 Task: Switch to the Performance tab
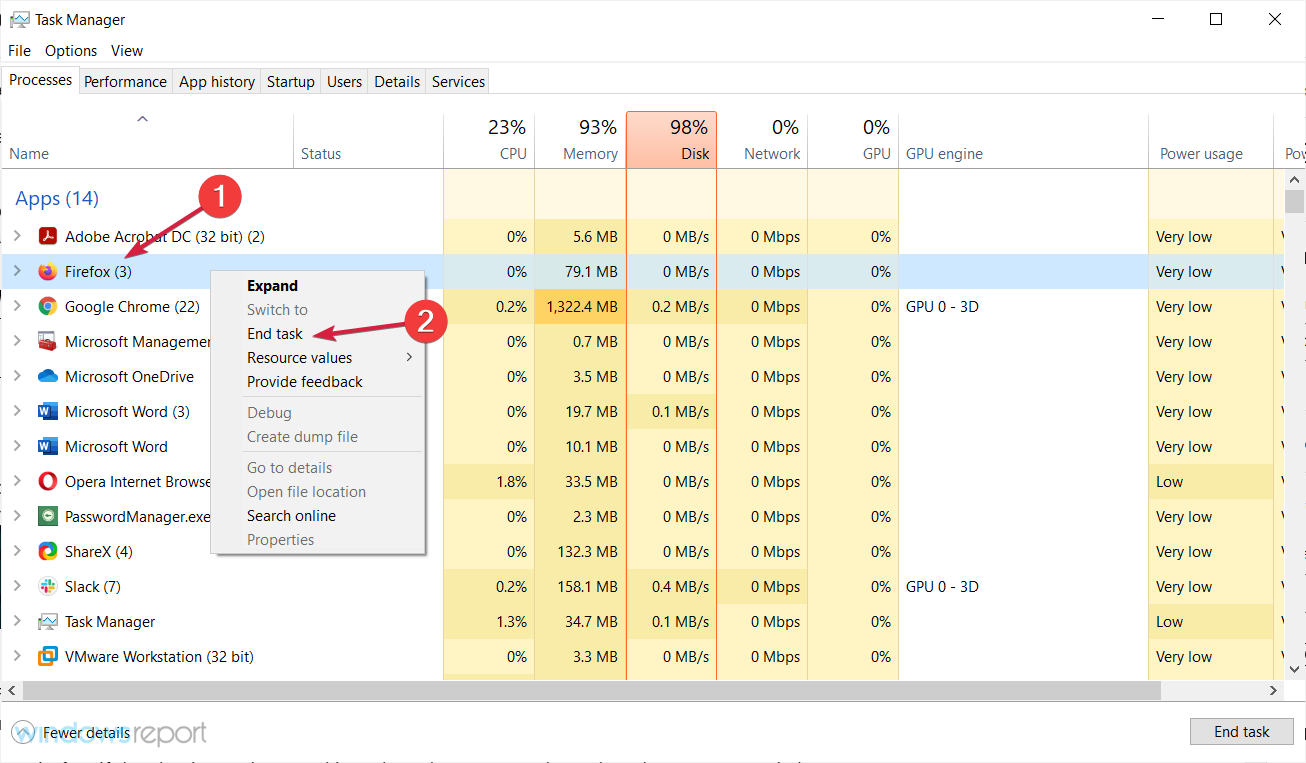coord(125,82)
